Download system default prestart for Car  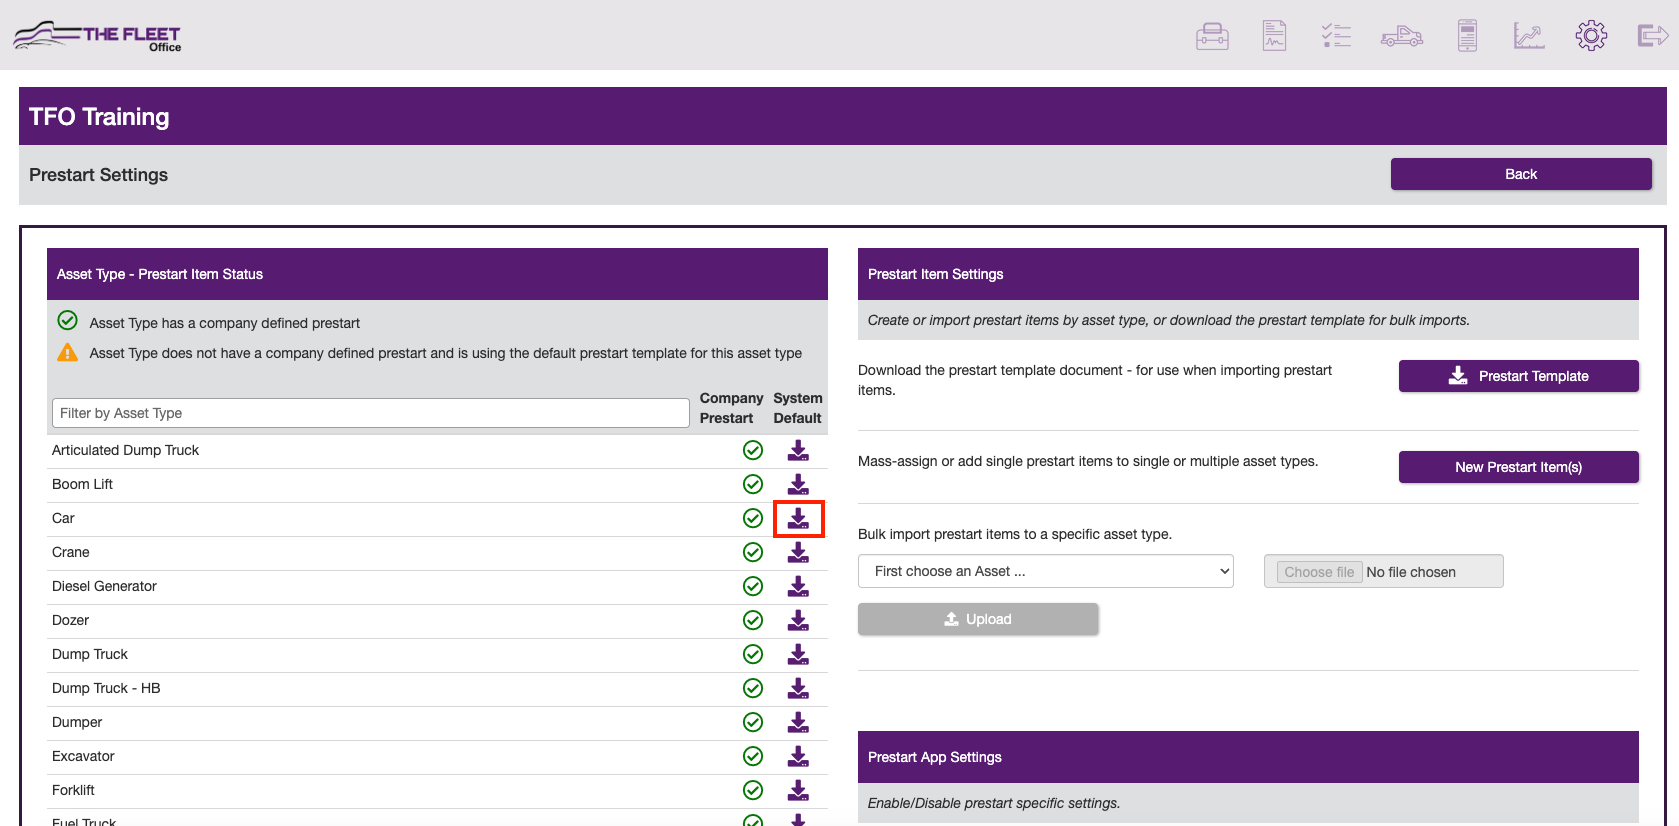click(x=798, y=518)
